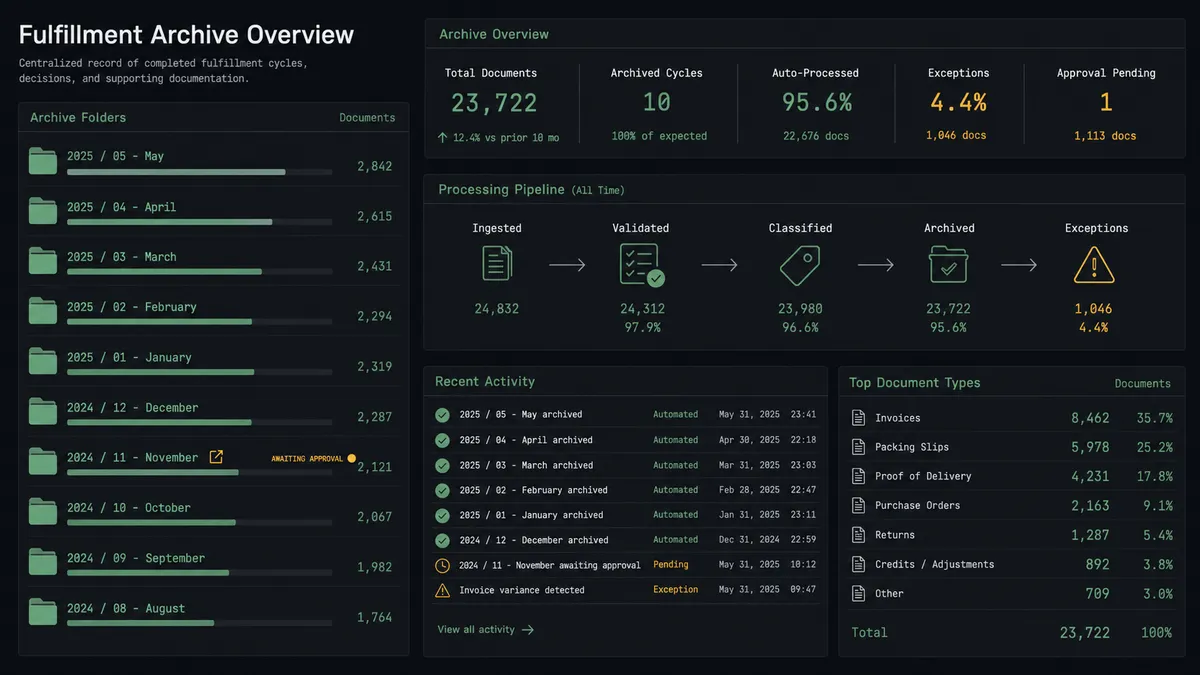Click the Purchase Orders document icon
This screenshot has height=675, width=1200.
857,505
